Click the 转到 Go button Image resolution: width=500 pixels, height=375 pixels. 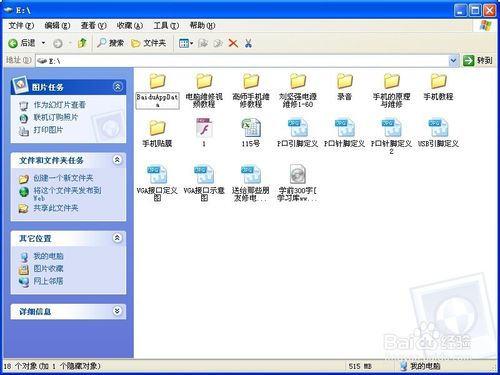(478, 61)
